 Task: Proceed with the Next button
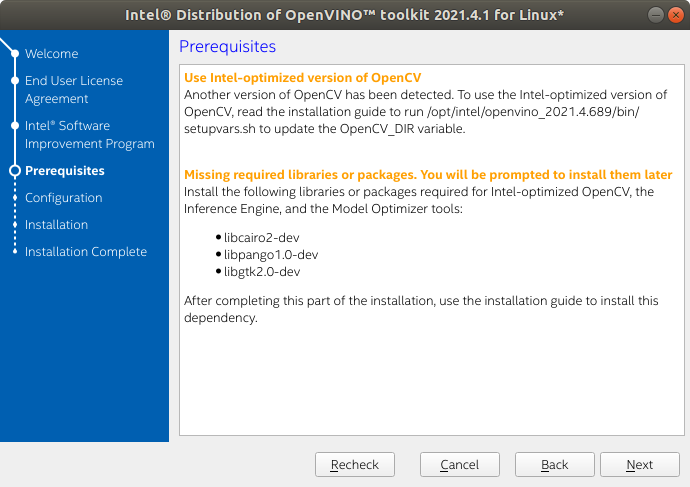click(x=639, y=465)
